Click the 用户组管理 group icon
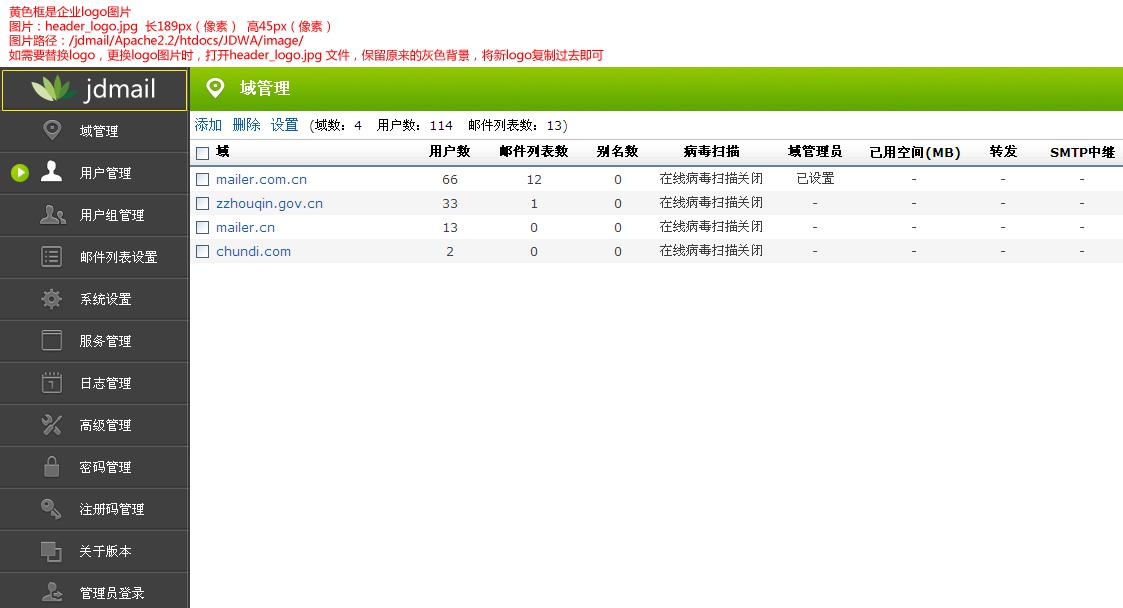1123x608 pixels. tap(52, 214)
